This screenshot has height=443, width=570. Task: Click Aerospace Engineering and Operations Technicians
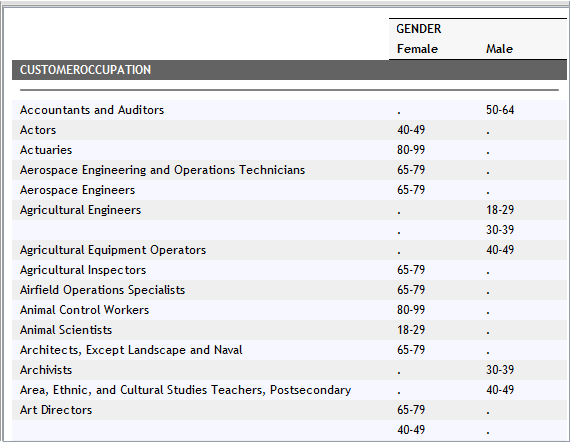(x=162, y=170)
